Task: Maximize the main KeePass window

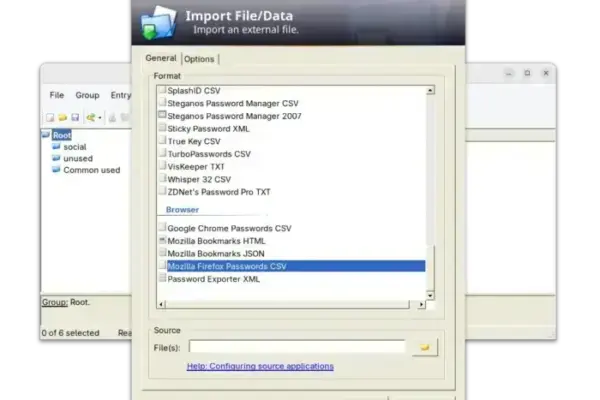Action: (527, 73)
